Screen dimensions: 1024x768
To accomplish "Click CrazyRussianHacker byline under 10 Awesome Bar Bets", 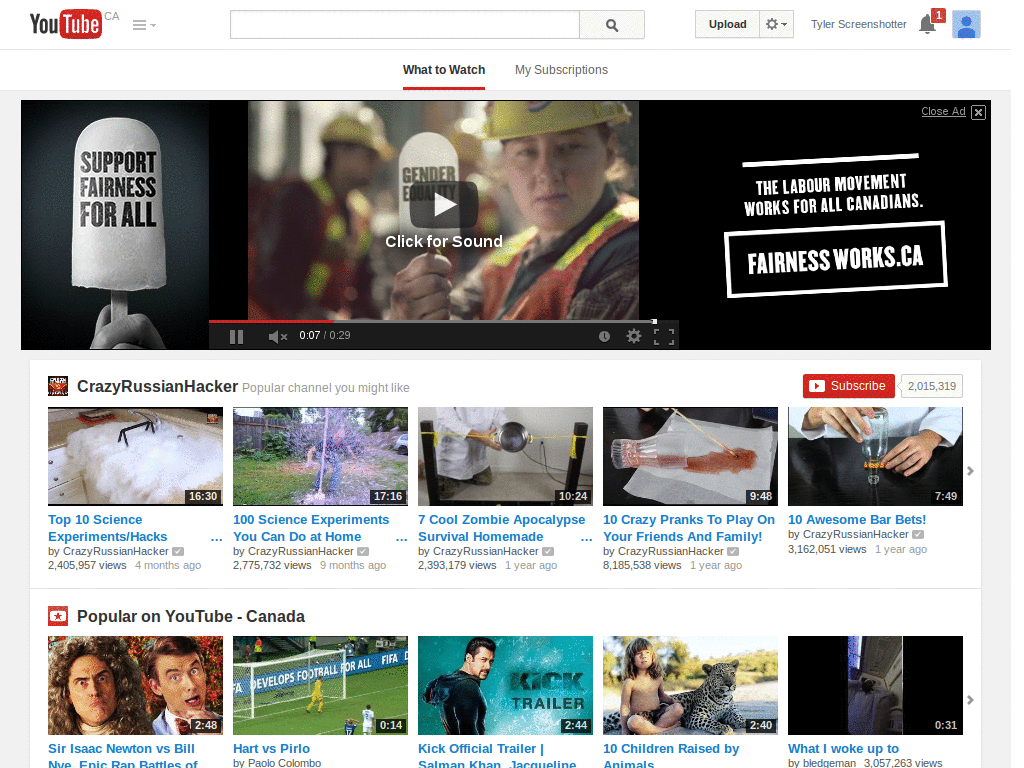I will tap(856, 534).
